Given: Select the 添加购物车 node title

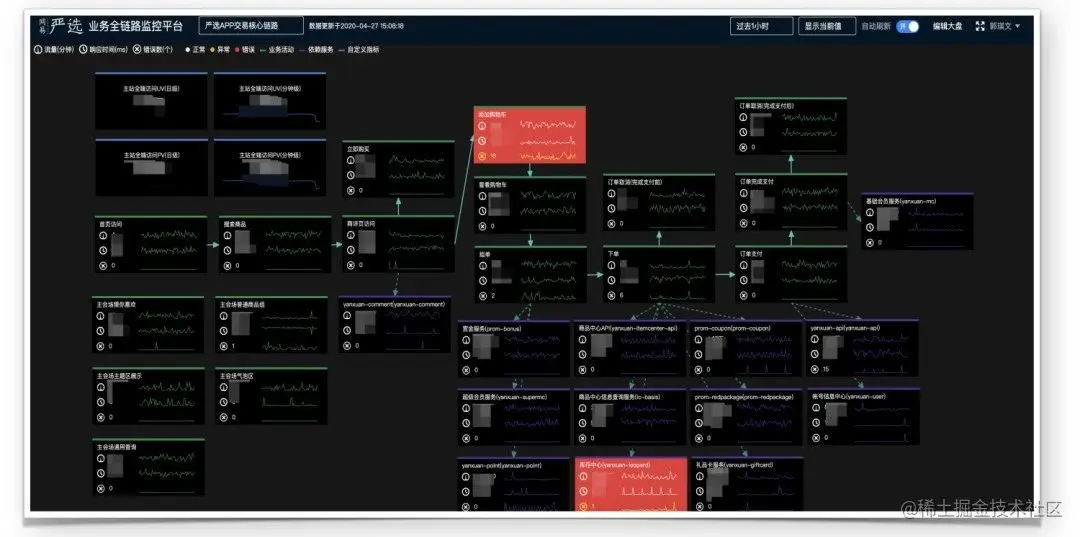Looking at the screenshot, I should [x=492, y=116].
